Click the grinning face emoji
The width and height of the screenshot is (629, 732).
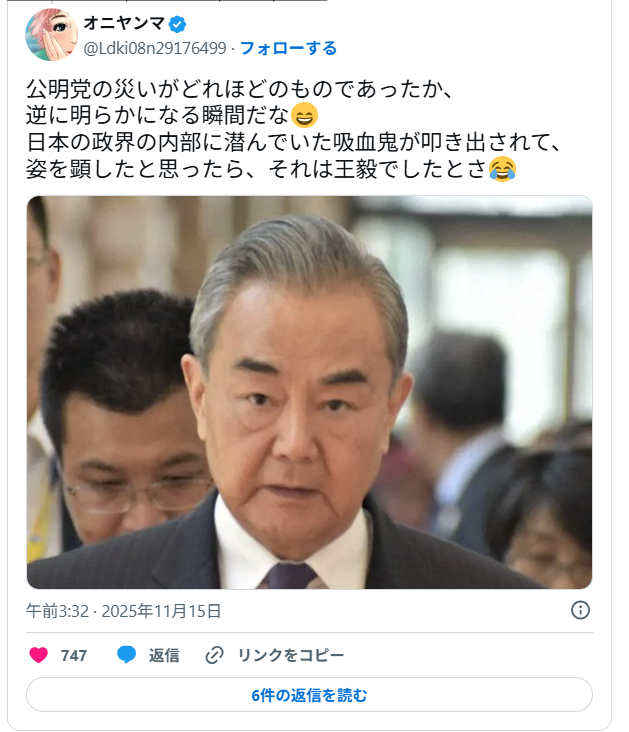[304, 115]
